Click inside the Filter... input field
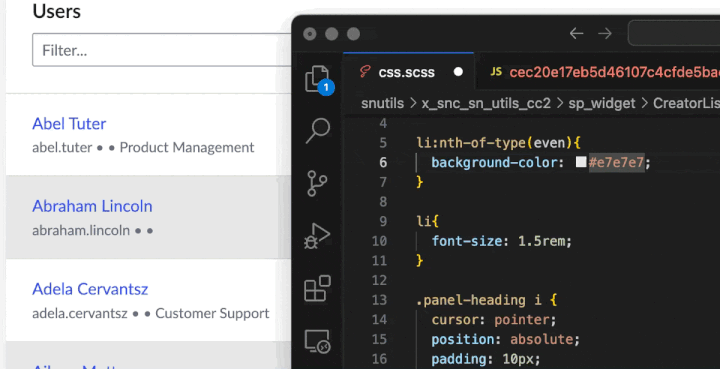 click(x=161, y=50)
